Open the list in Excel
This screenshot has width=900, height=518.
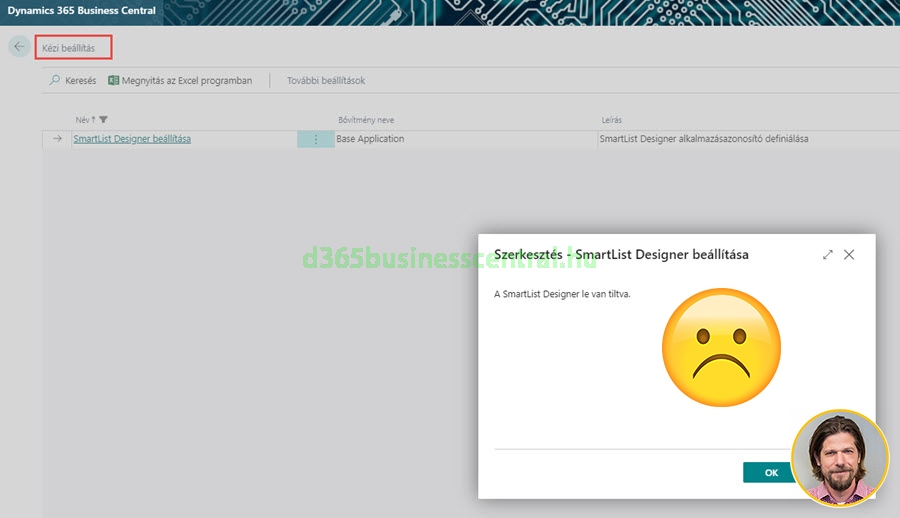click(181, 80)
